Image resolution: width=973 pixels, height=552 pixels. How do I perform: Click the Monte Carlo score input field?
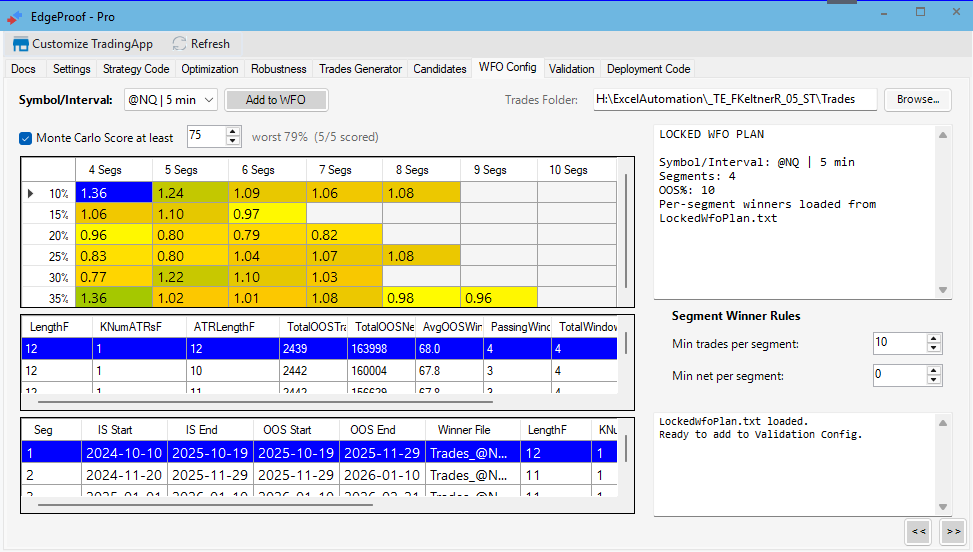[x=207, y=136]
